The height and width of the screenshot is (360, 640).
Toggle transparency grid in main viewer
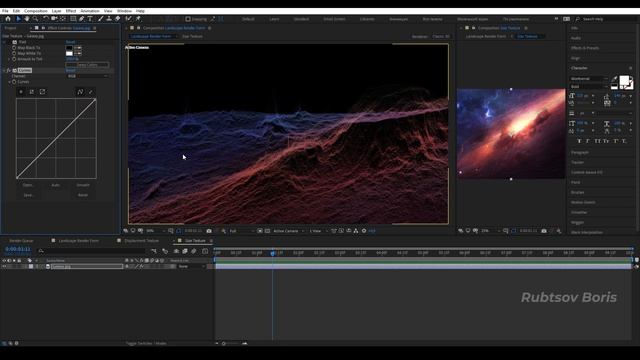pos(267,231)
